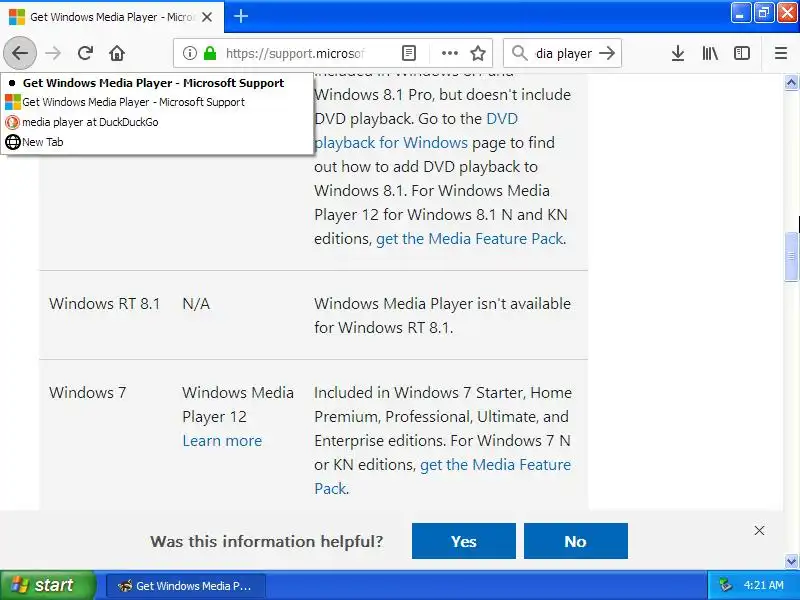The width and height of the screenshot is (800, 600).
Task: Select New Tab history entry
Action: 157,142
